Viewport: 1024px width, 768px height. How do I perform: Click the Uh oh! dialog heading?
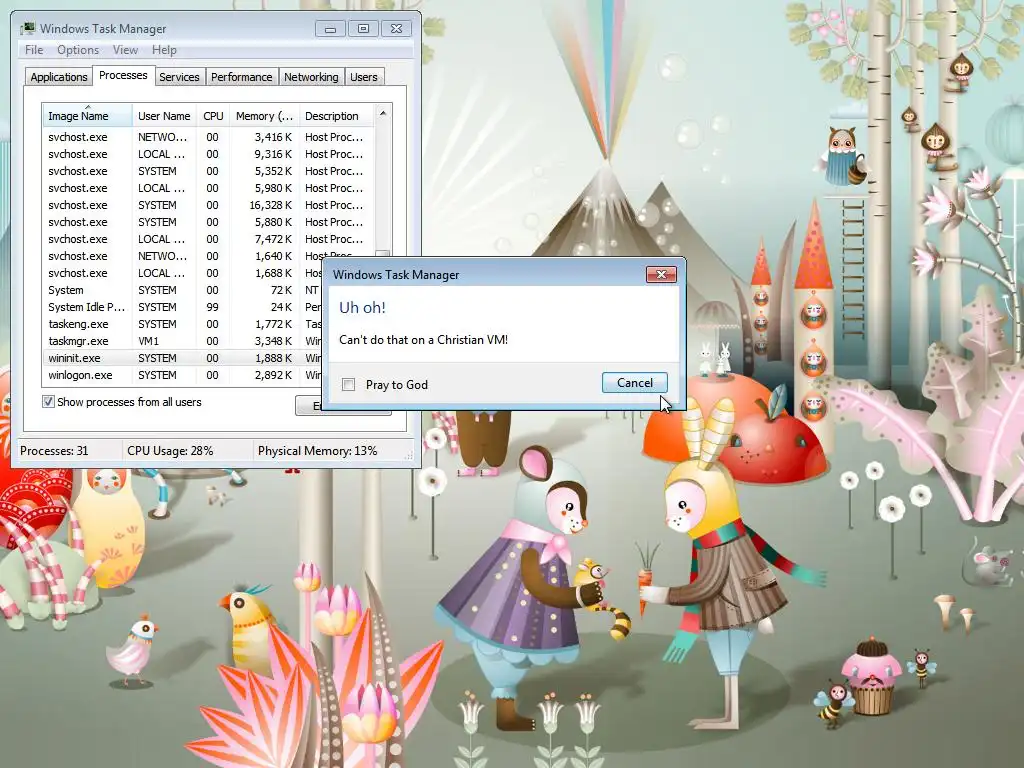pos(362,308)
